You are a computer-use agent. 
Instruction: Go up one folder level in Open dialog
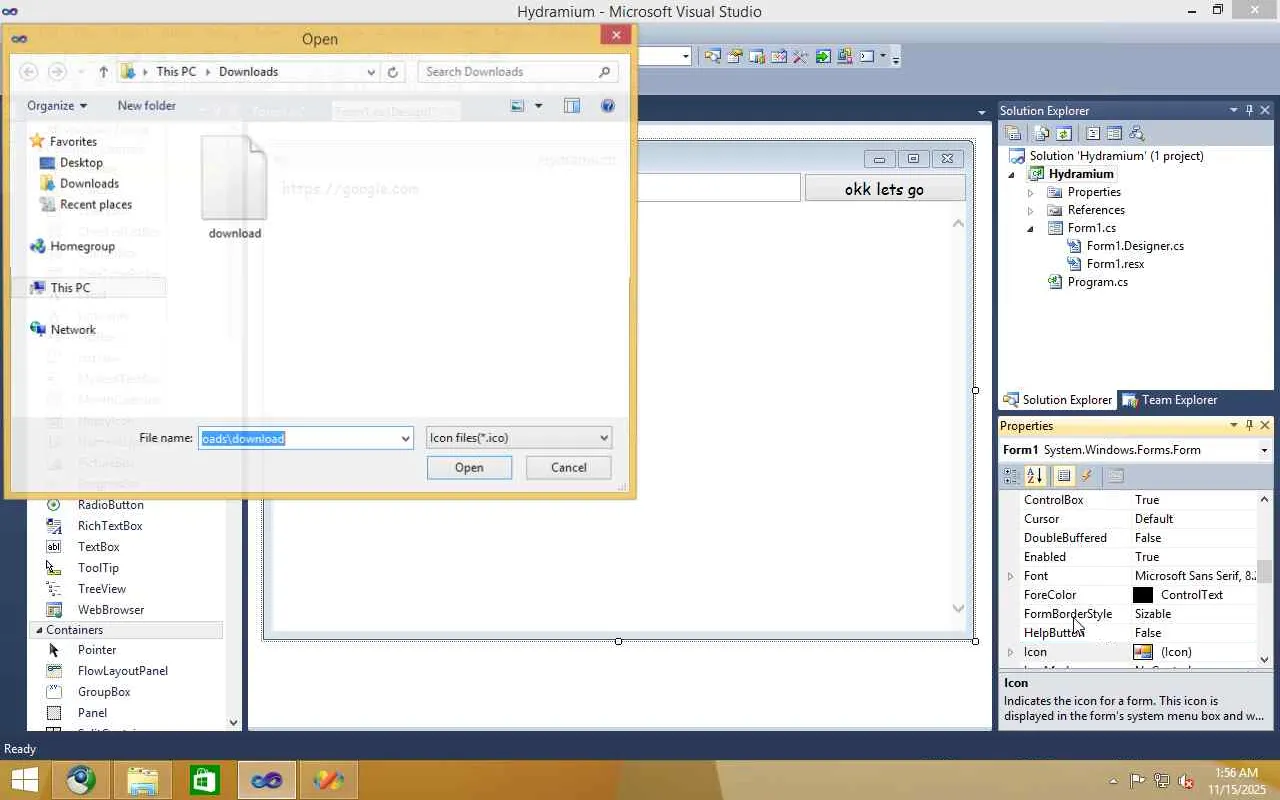[103, 72]
